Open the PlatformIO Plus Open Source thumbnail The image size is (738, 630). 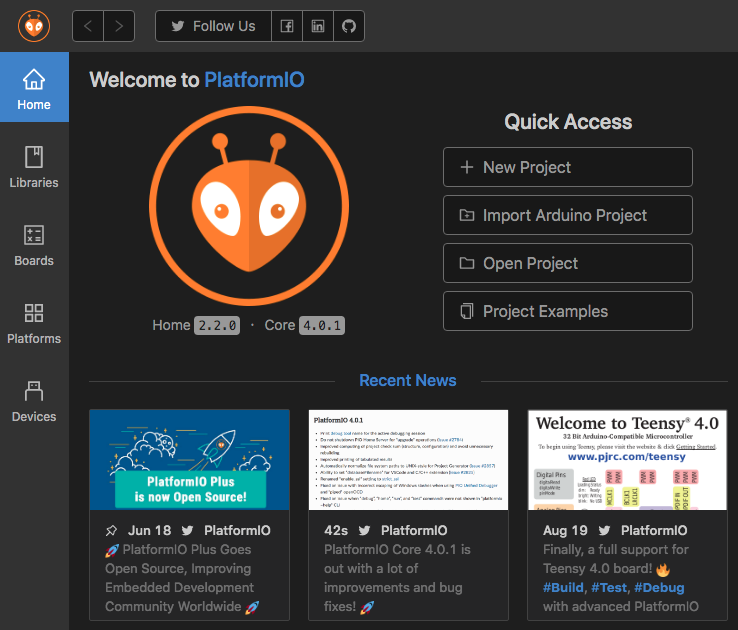(190, 460)
